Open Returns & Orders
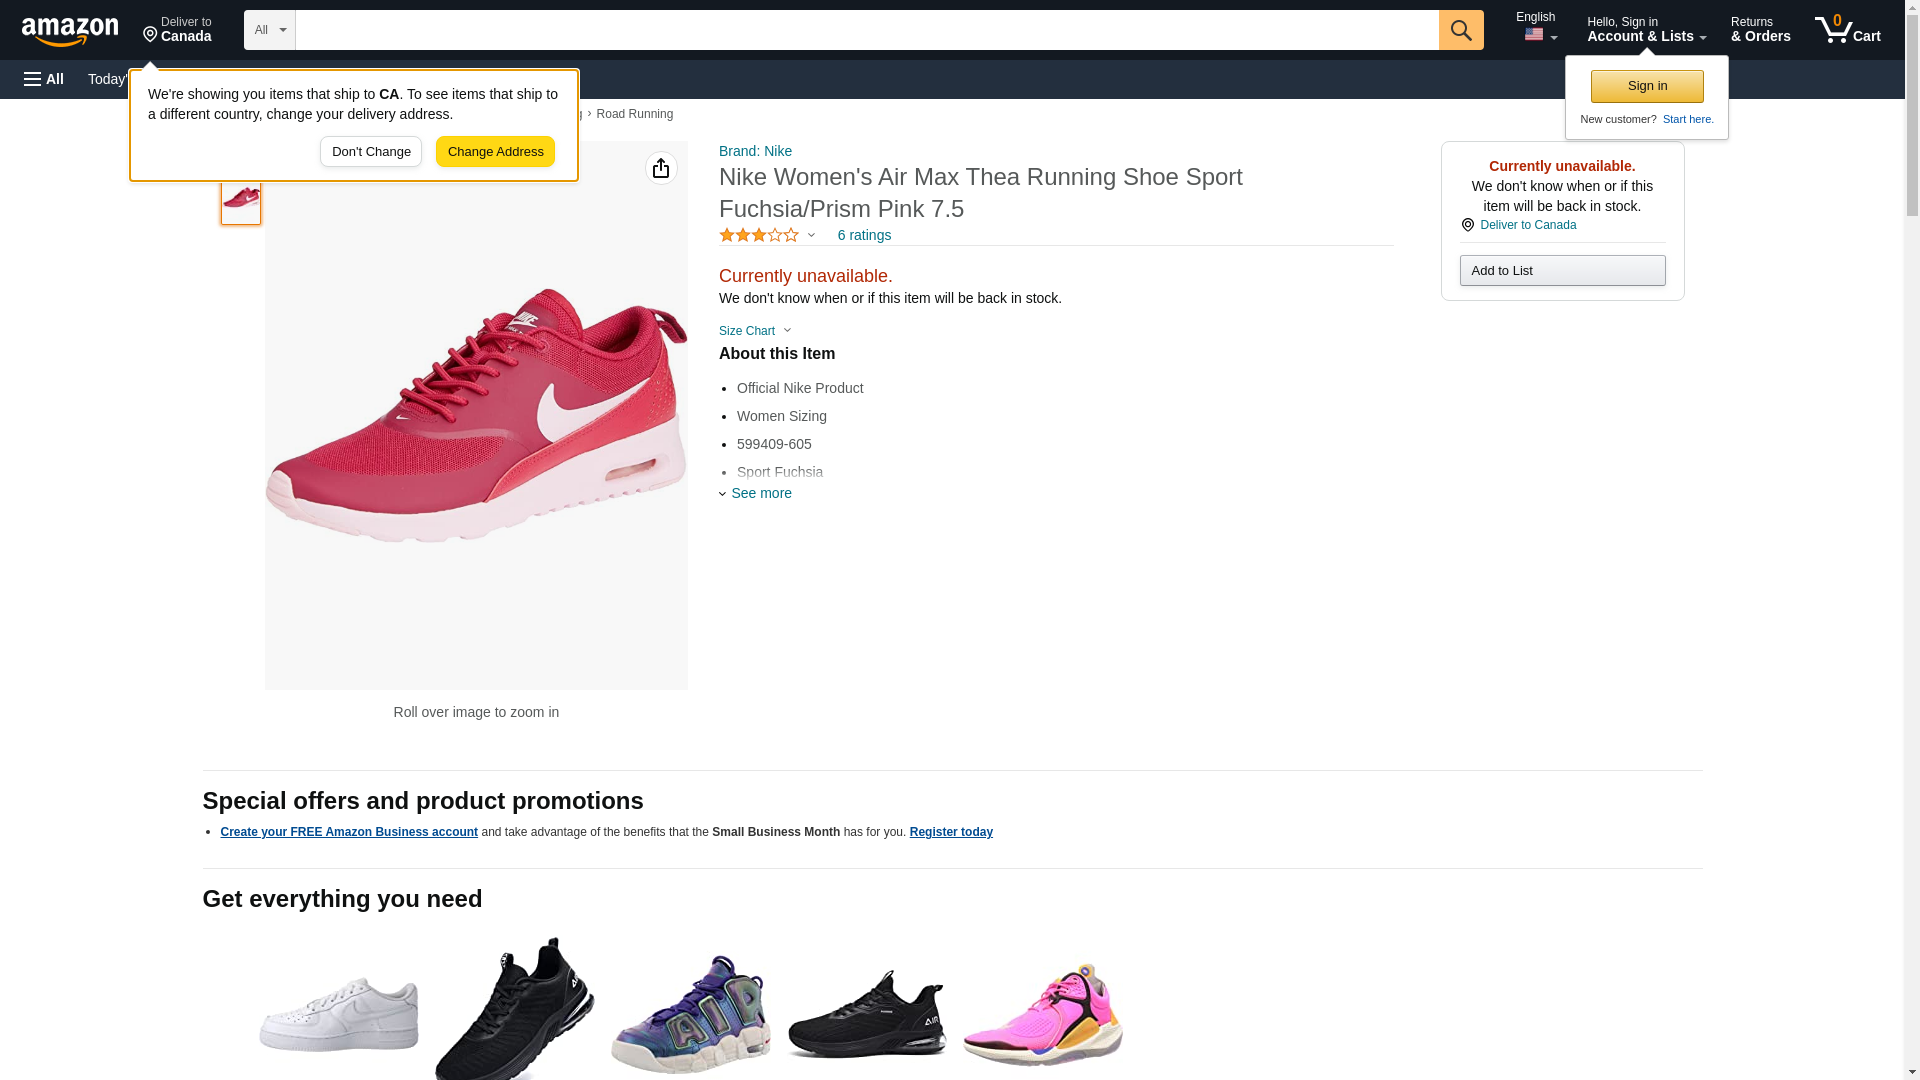 (x=1760, y=30)
